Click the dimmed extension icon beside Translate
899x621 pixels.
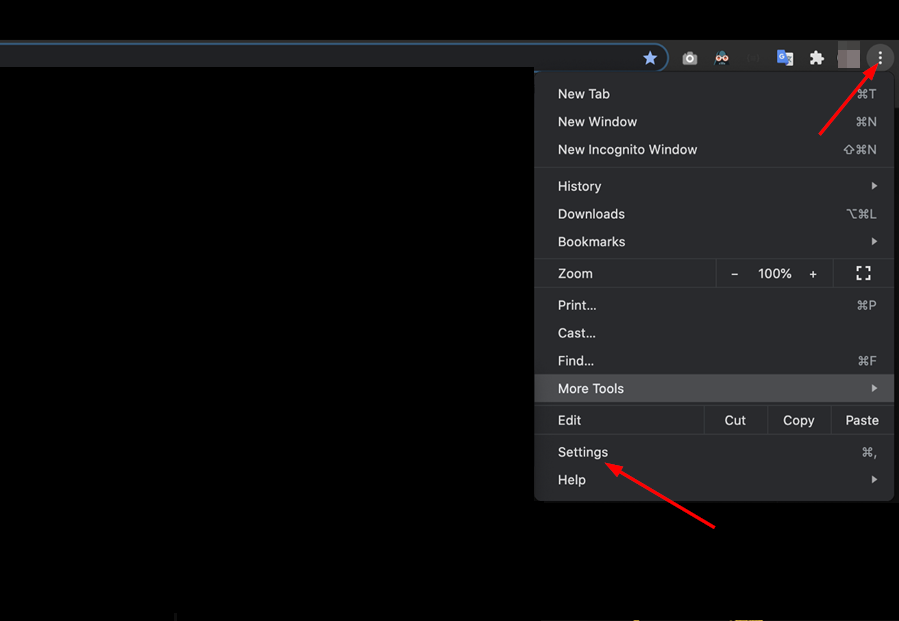753,58
